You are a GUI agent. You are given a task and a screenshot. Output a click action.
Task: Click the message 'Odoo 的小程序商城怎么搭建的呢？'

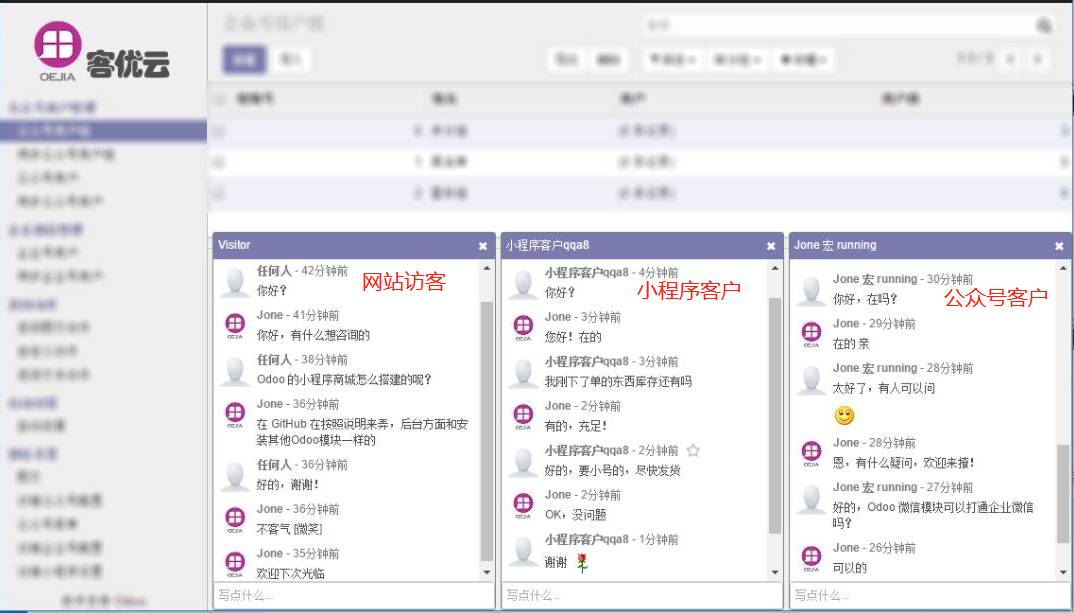pyautogui.click(x=344, y=379)
